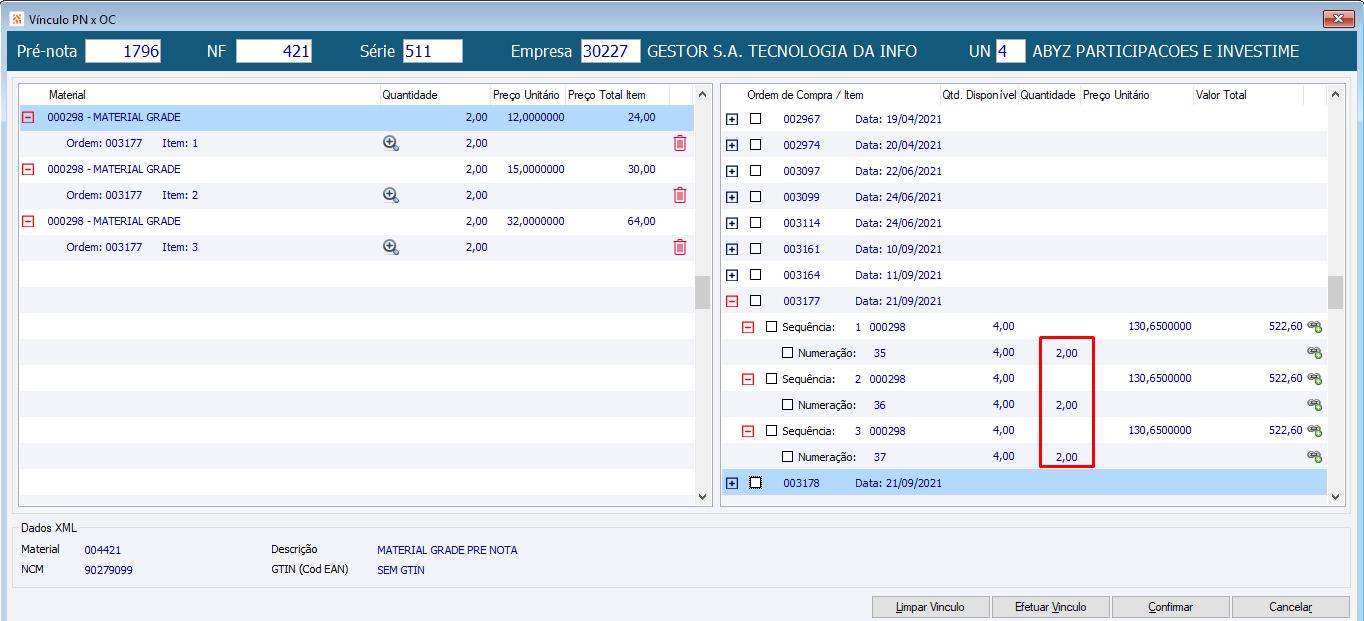The height and width of the screenshot is (621, 1364).
Task: Check the box for order 002967
Action: pos(756,118)
